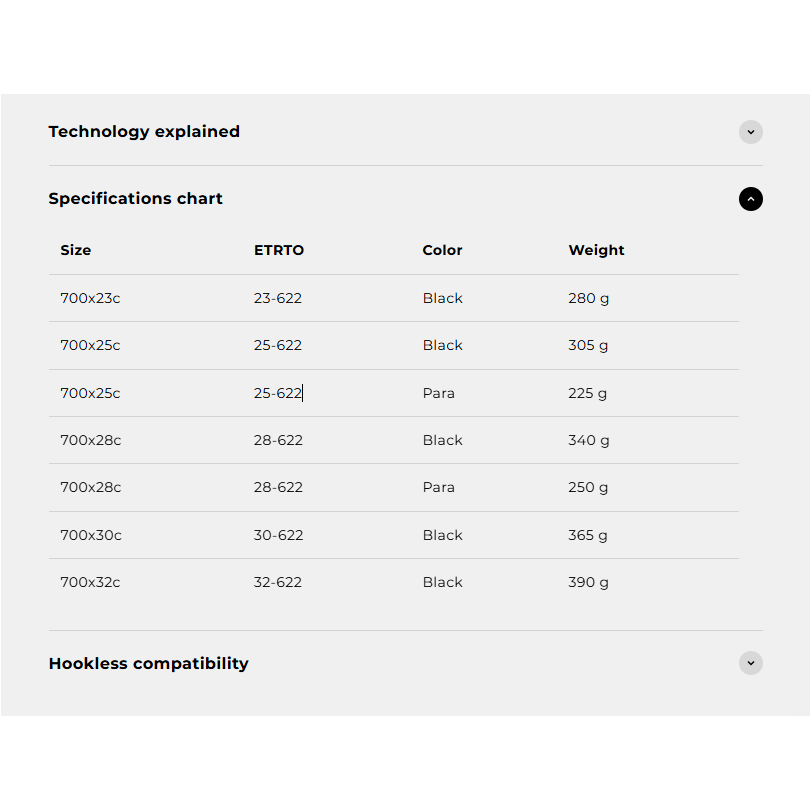
Task: Click the 340 g weight cell
Action: click(x=589, y=441)
